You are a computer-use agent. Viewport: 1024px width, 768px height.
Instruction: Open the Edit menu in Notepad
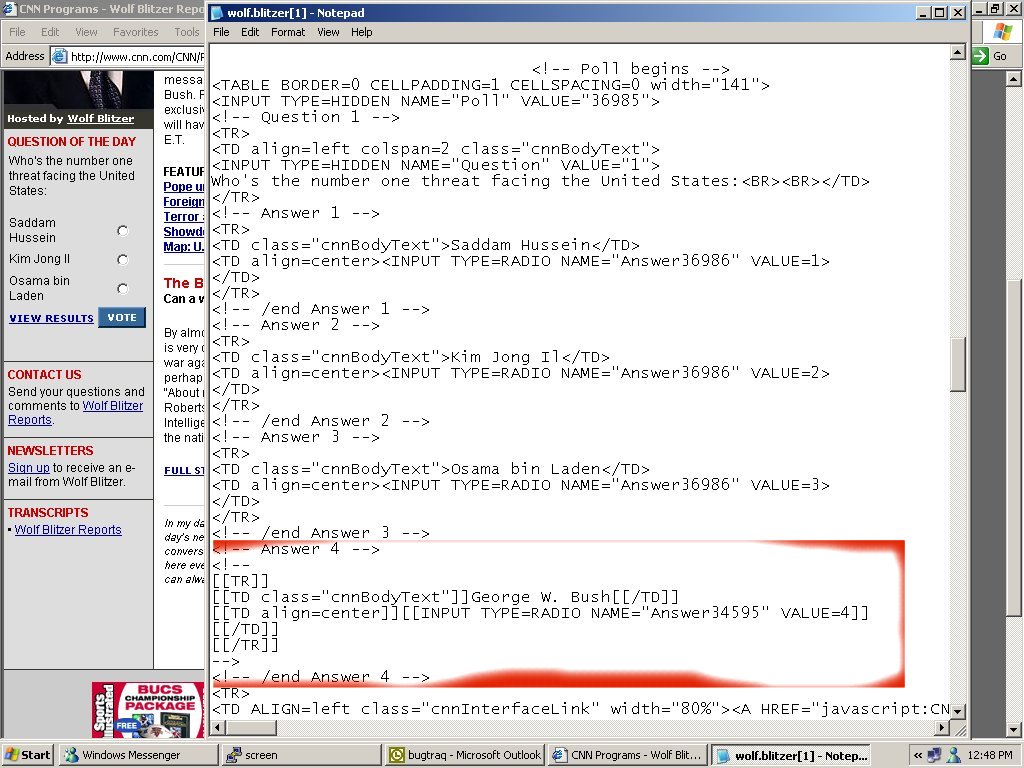click(250, 32)
